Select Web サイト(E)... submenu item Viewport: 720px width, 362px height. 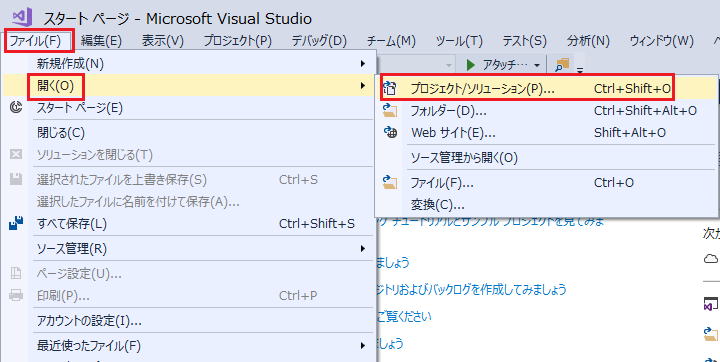546,133
